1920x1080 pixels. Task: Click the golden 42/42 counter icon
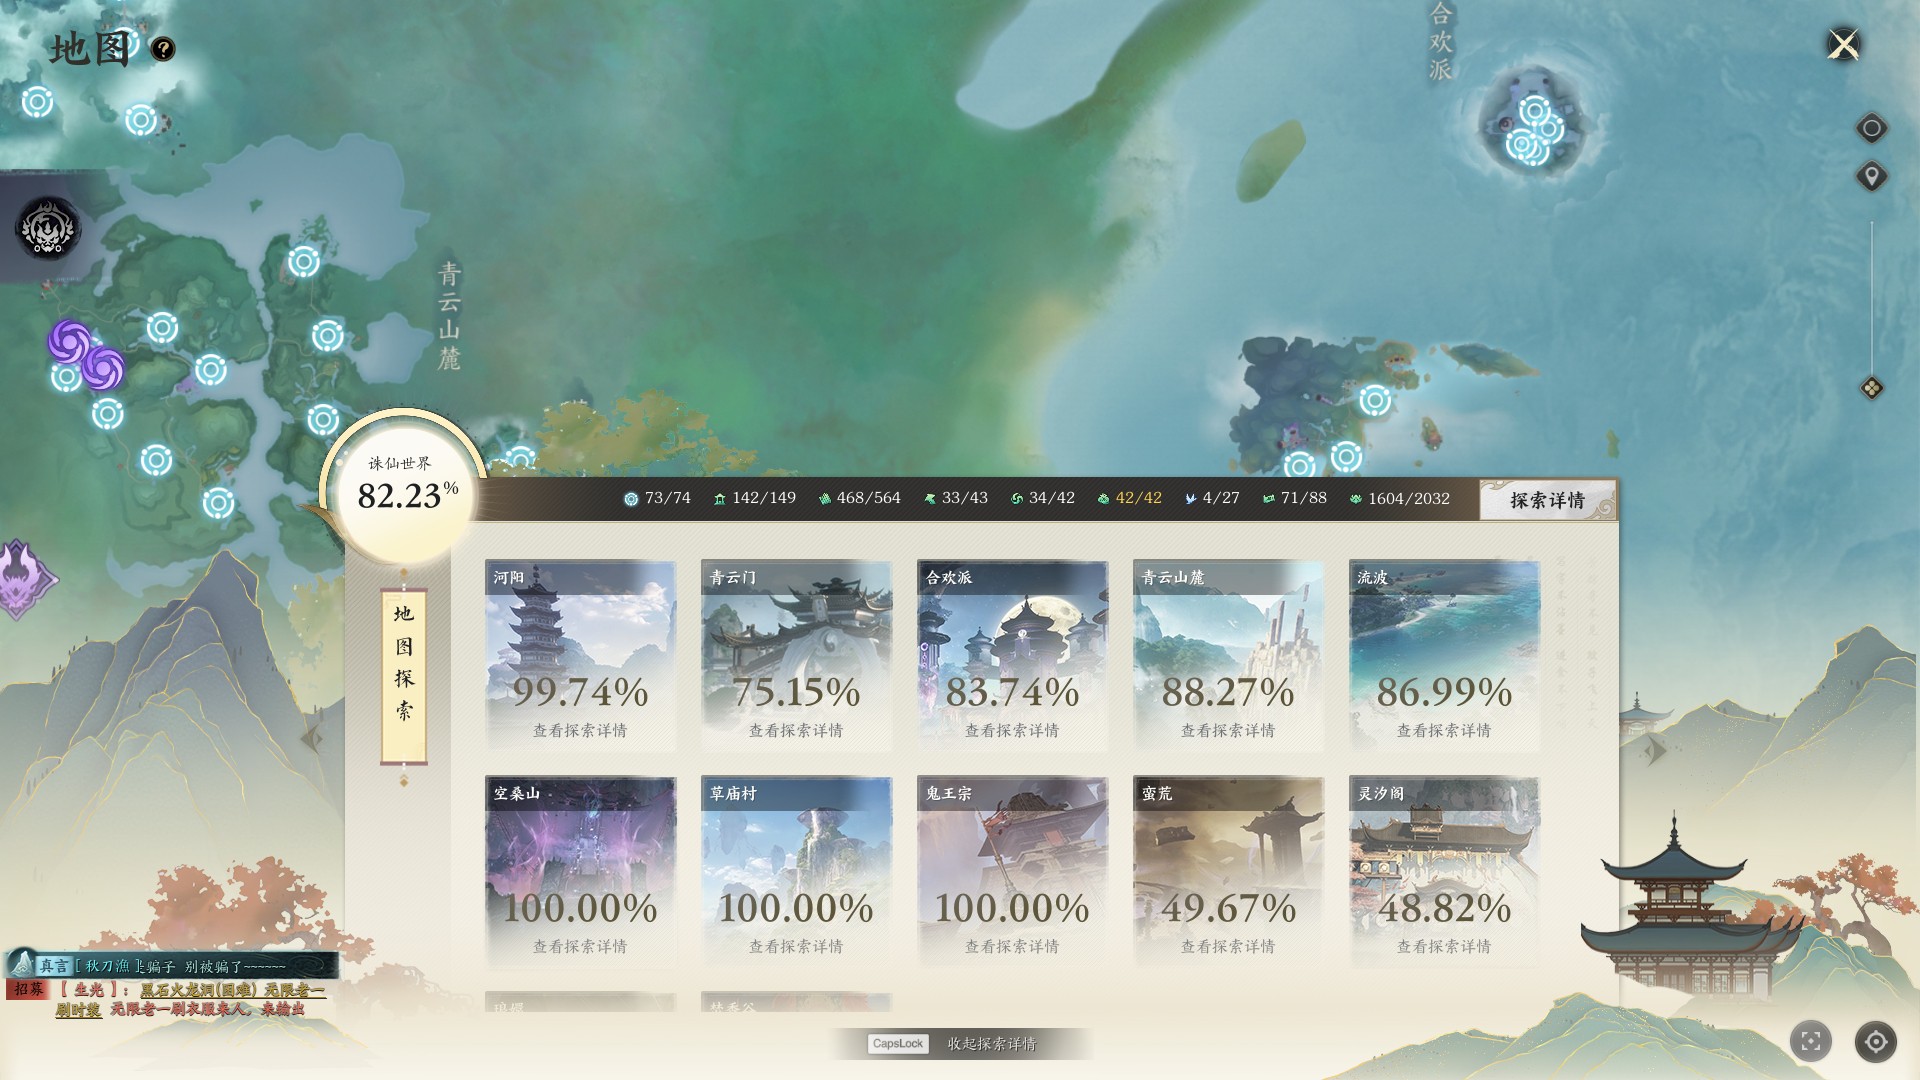1103,499
